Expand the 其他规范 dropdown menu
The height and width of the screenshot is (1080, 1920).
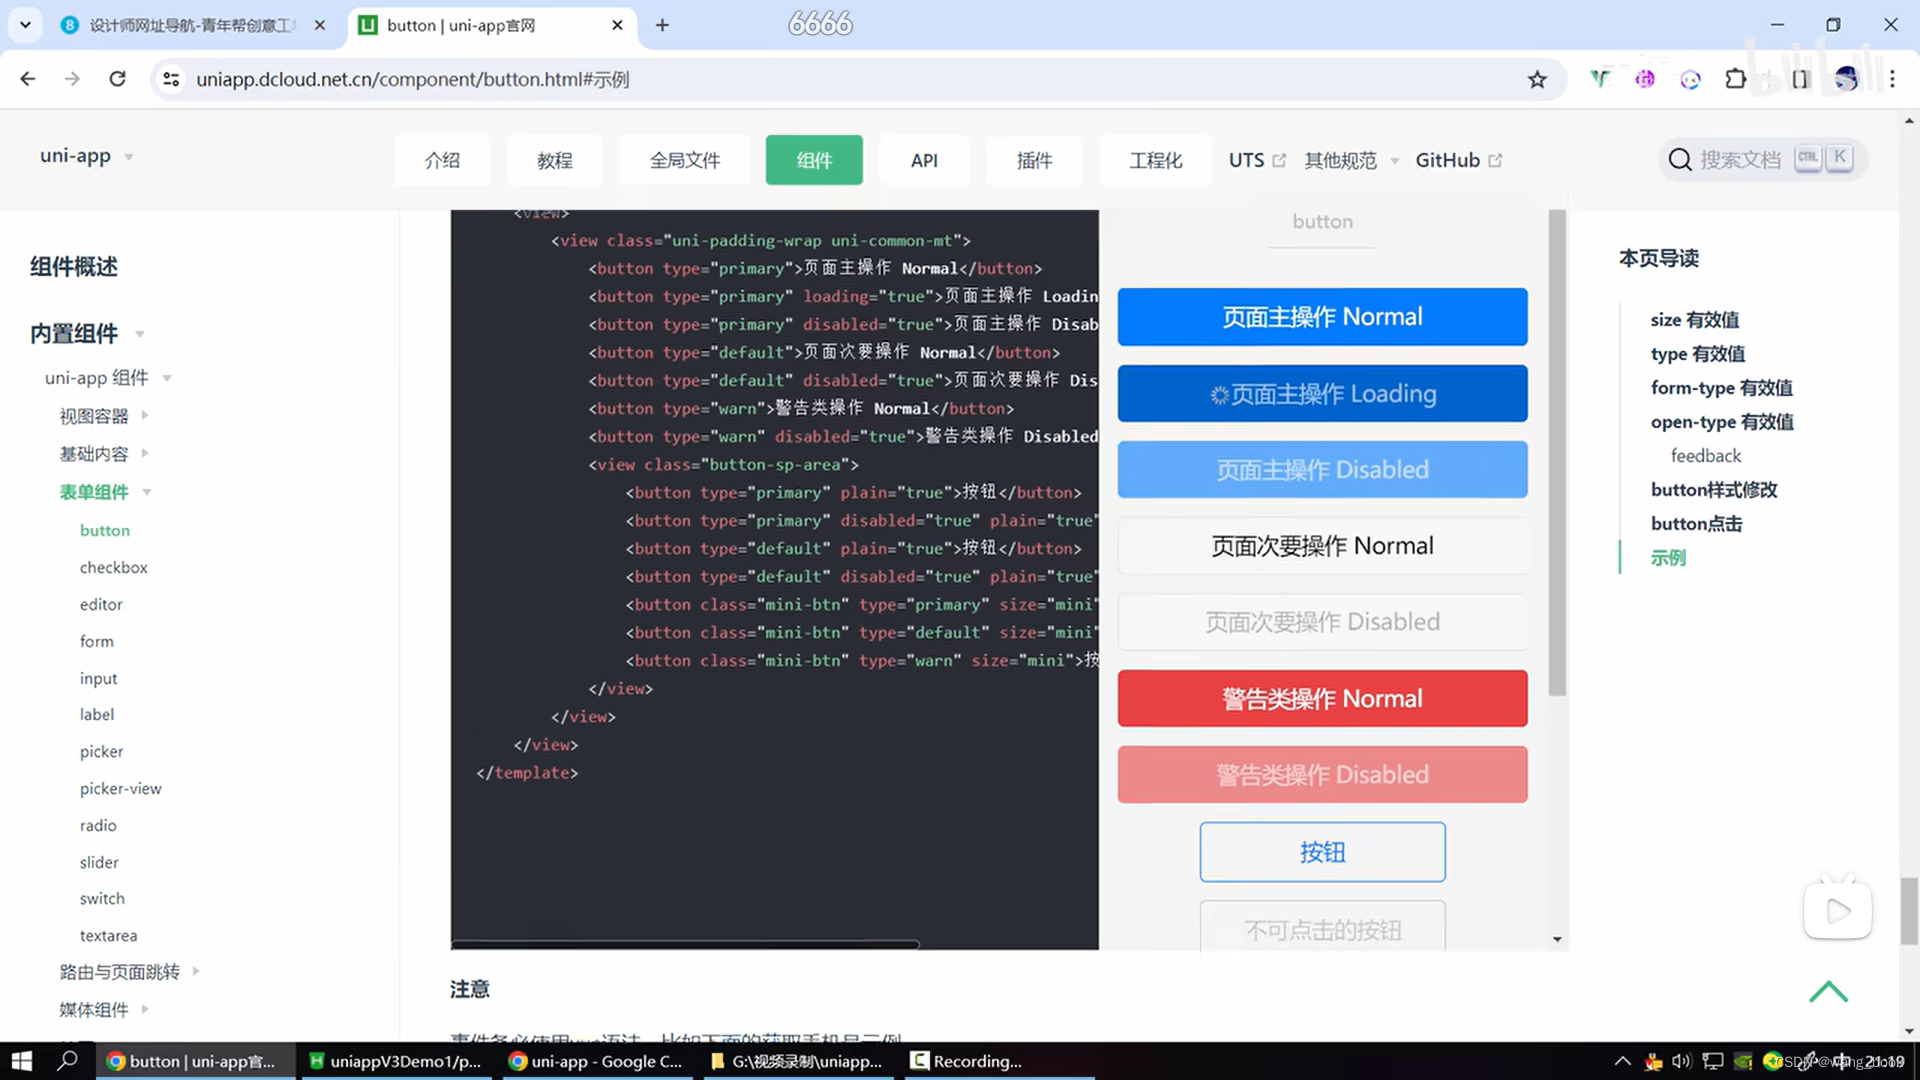(x=1351, y=160)
